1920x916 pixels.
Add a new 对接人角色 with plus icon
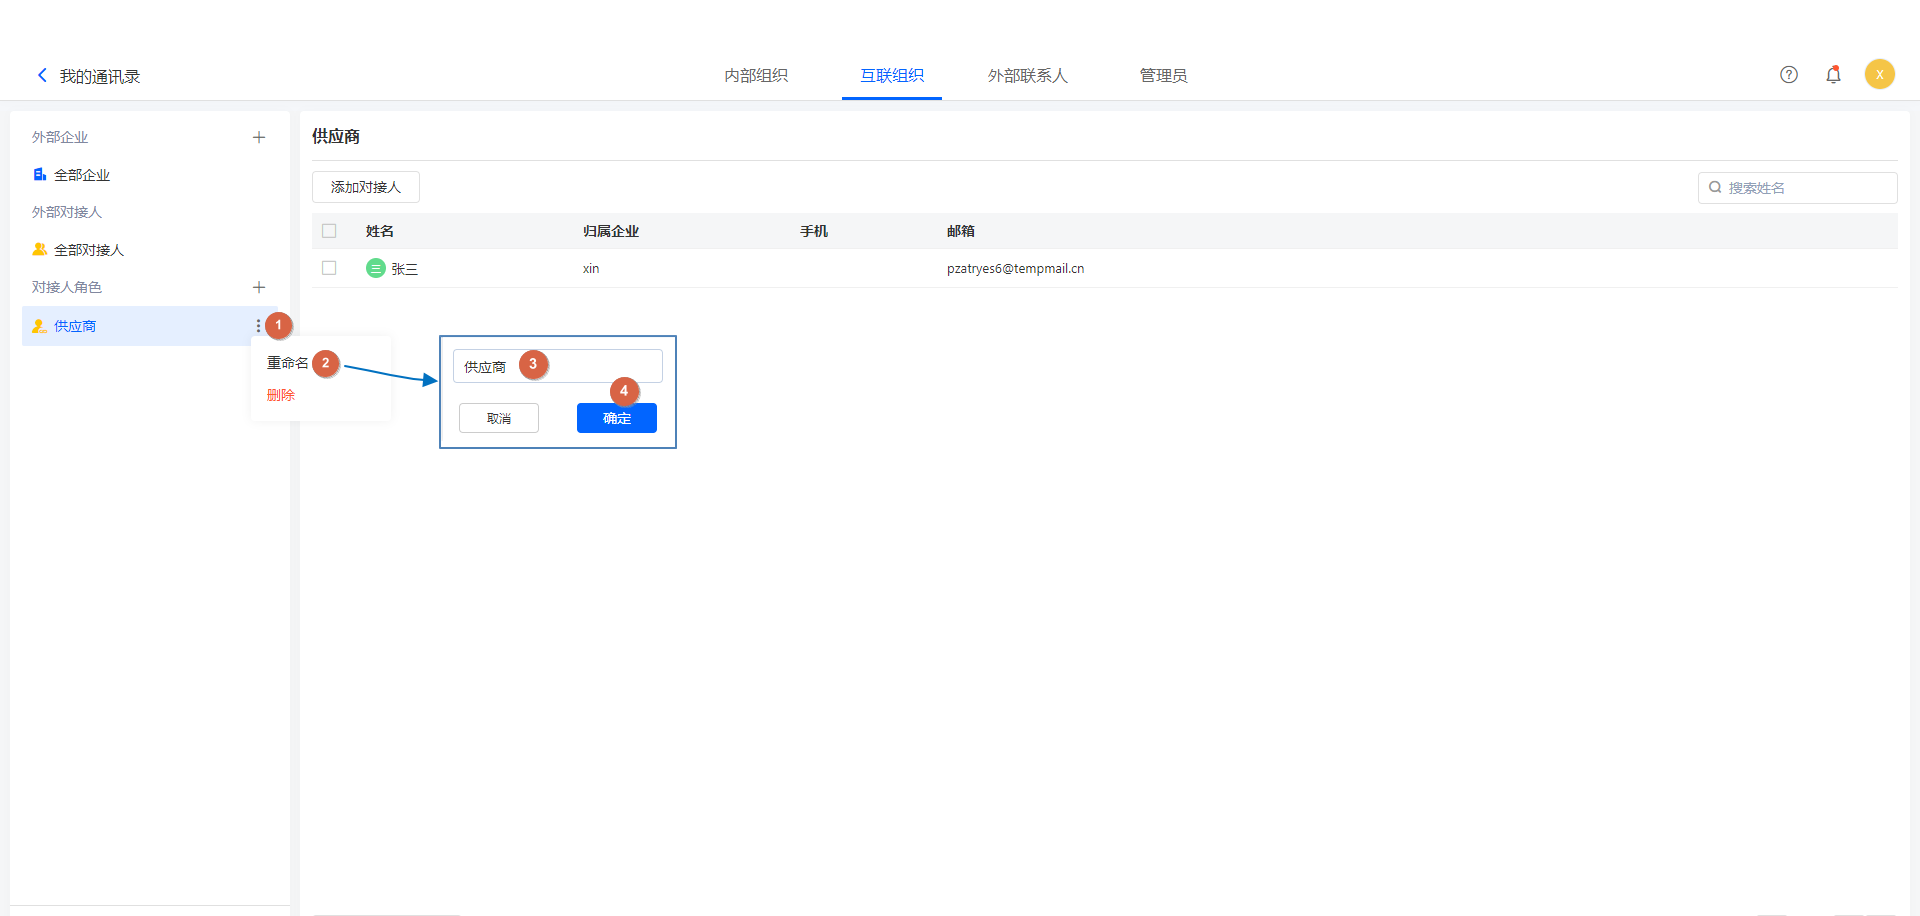259,287
